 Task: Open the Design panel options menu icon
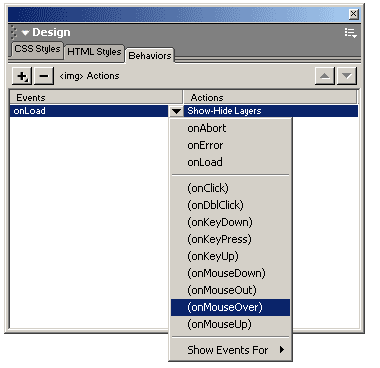tap(350, 33)
